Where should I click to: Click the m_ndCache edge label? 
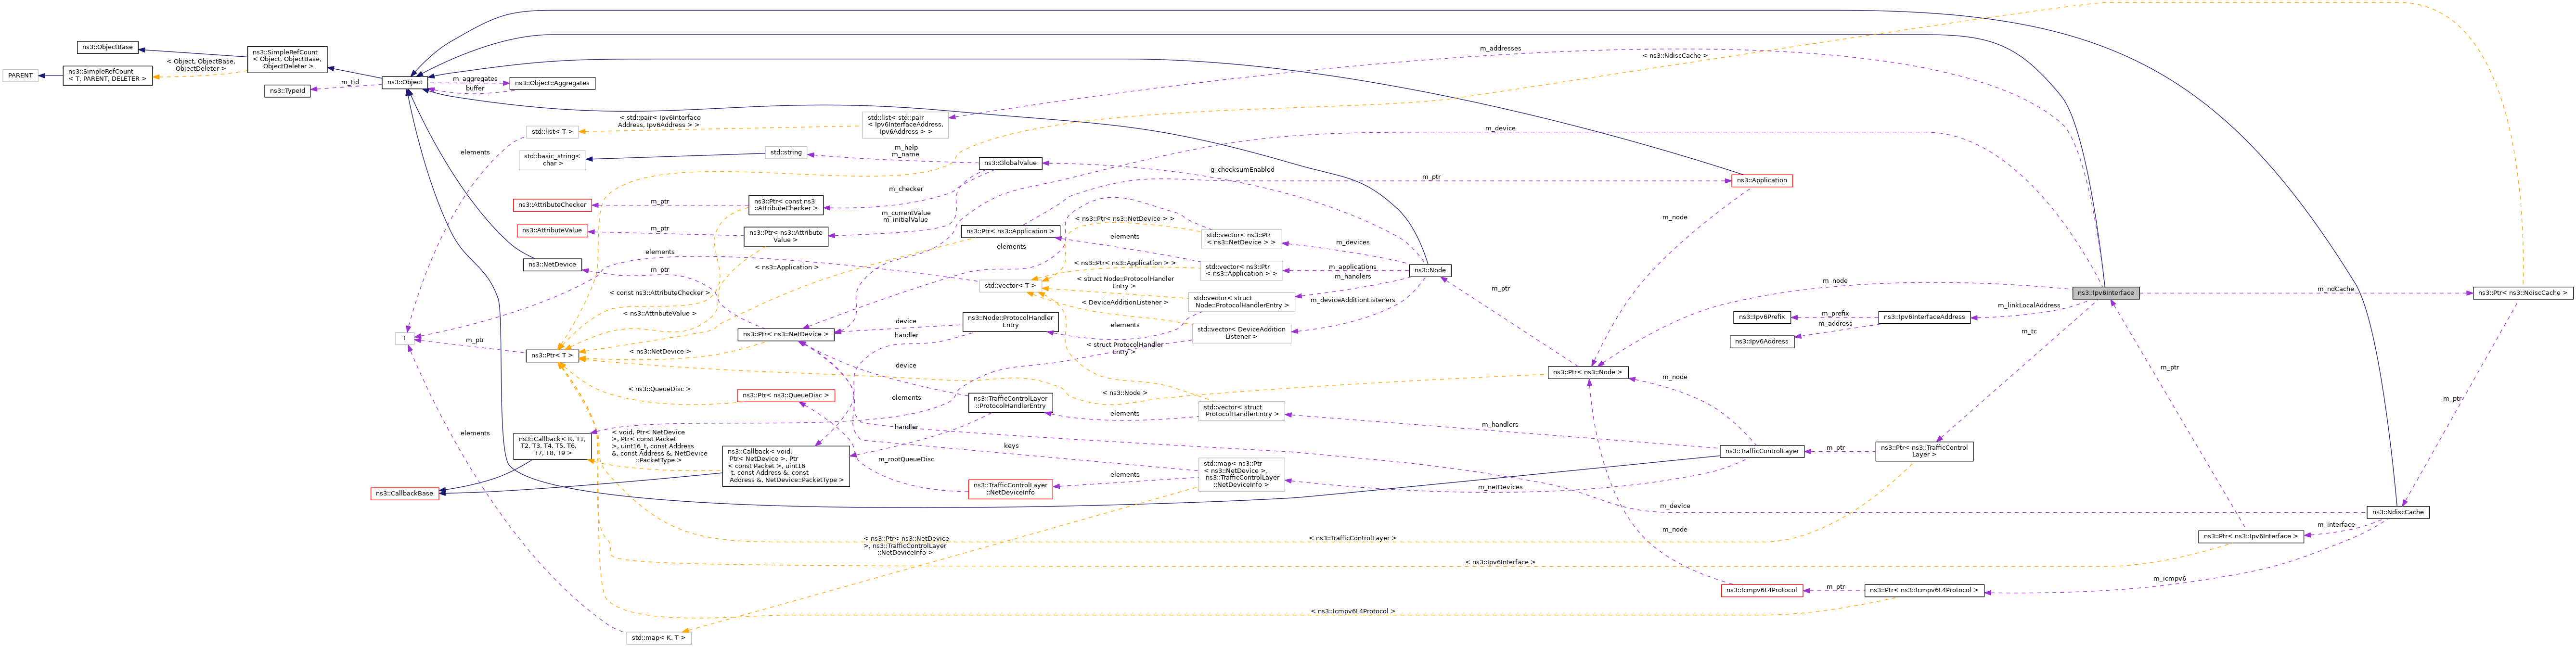click(2335, 289)
